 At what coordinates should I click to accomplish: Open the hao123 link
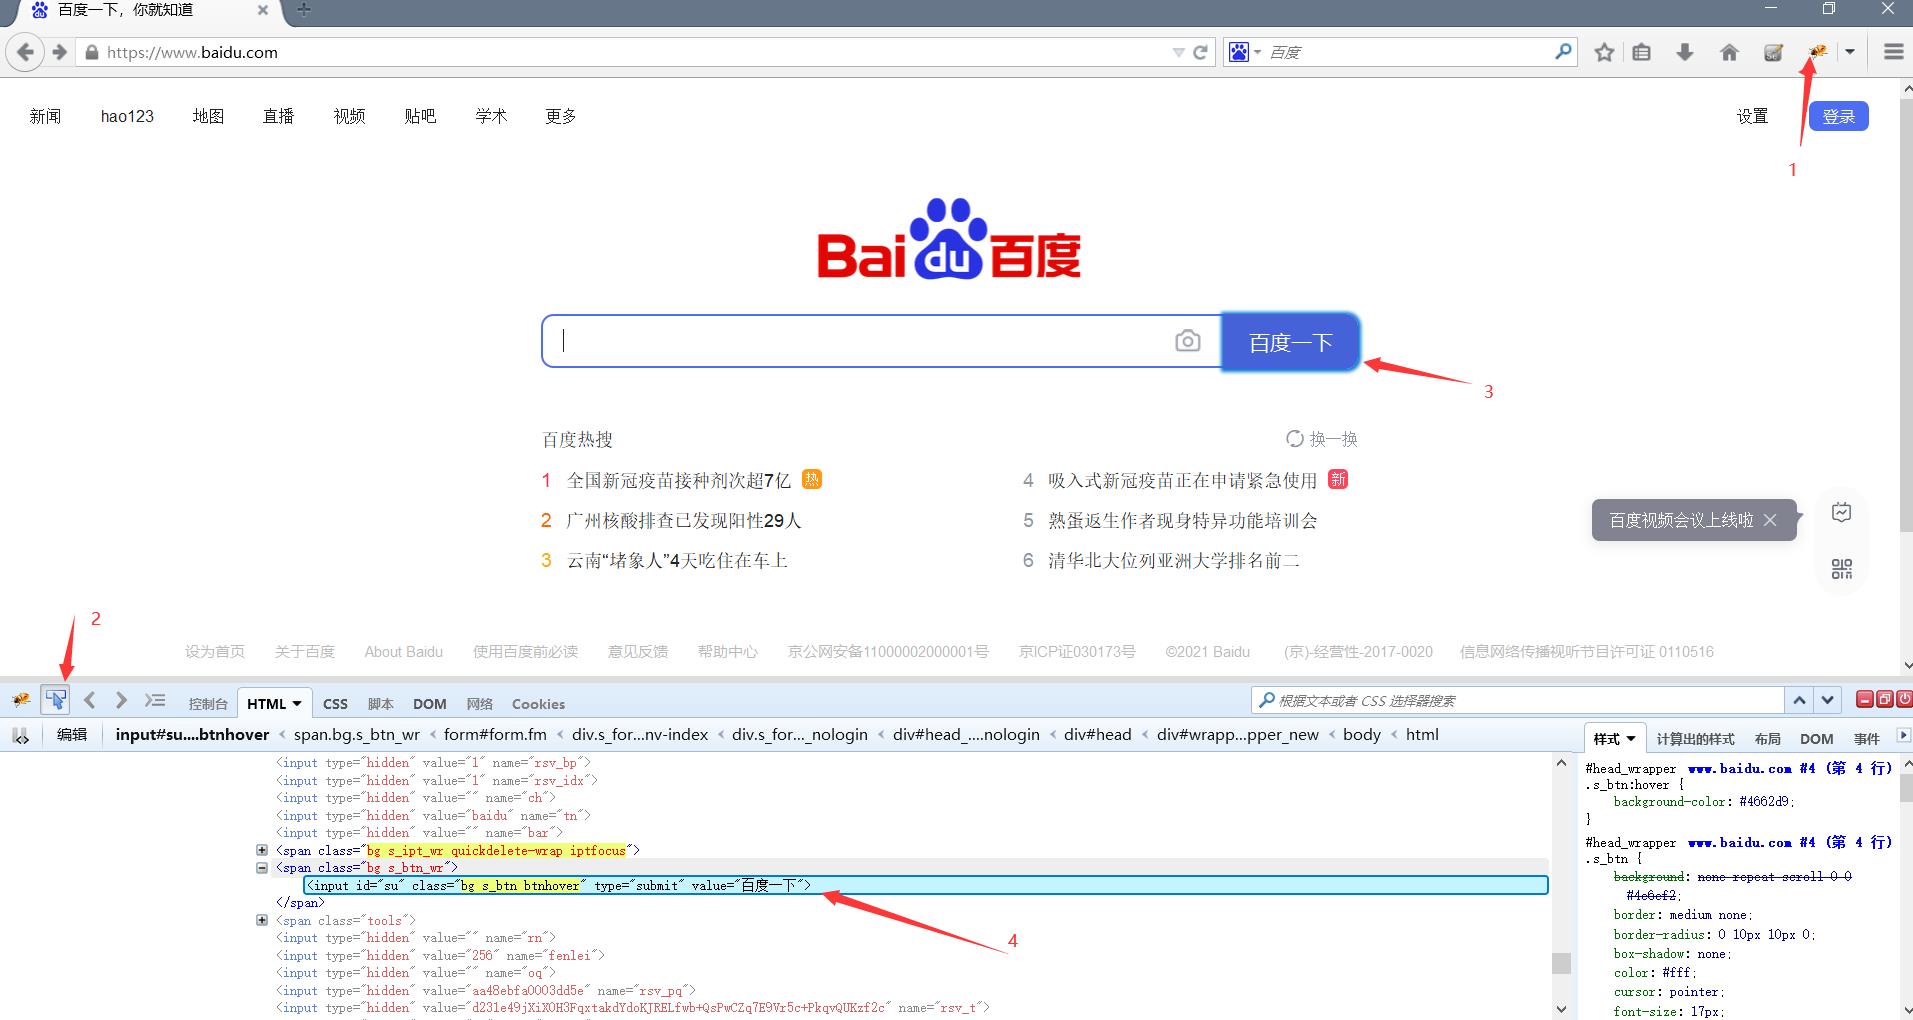click(x=127, y=116)
